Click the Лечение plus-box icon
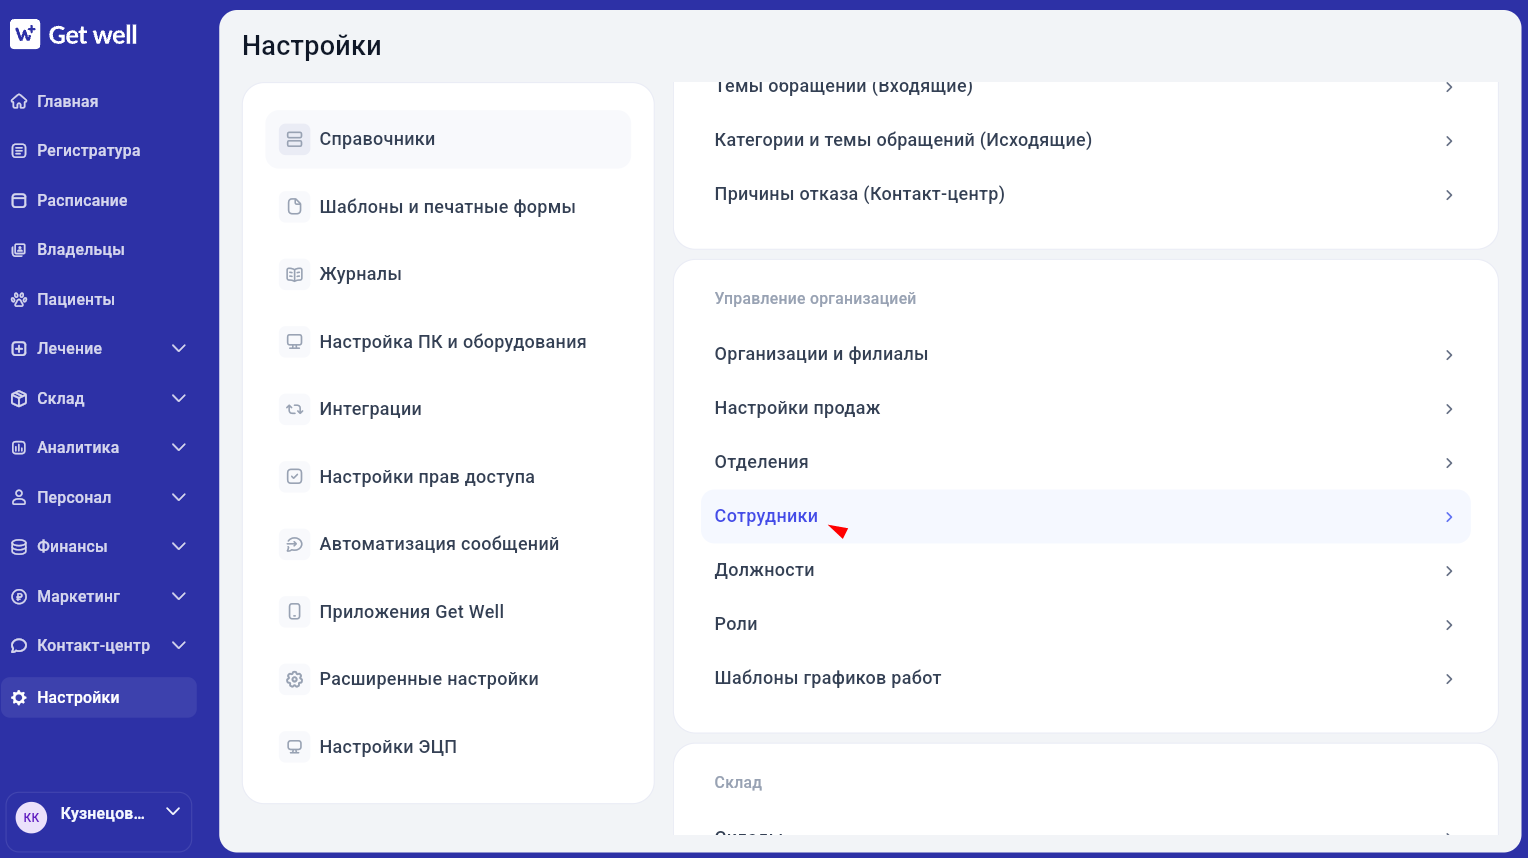The width and height of the screenshot is (1528, 858). 19,349
